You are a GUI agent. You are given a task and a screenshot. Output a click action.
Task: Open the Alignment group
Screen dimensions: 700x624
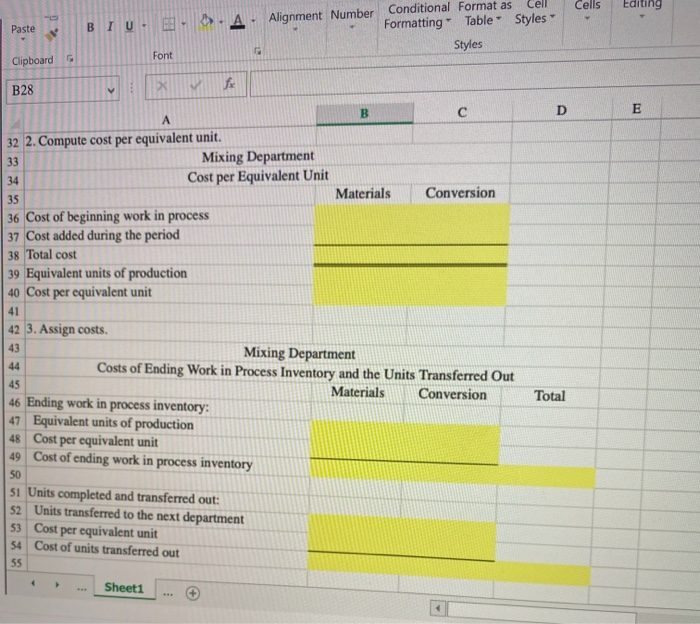(295, 20)
